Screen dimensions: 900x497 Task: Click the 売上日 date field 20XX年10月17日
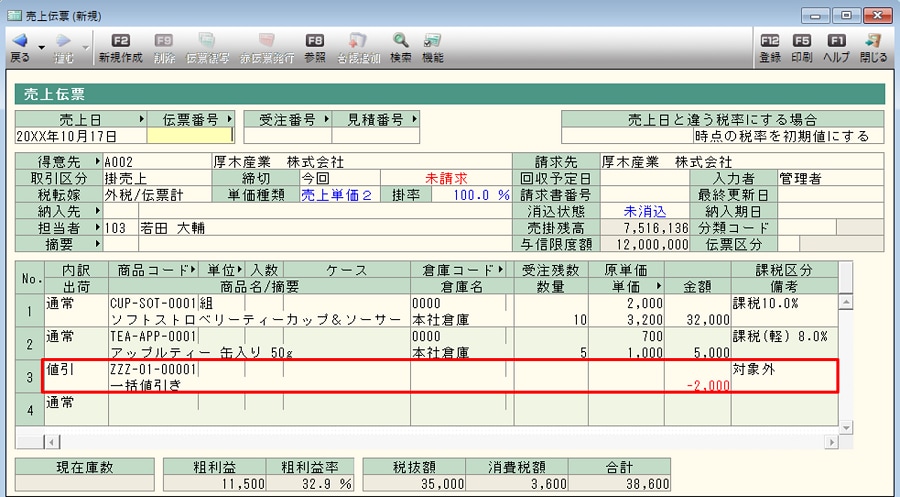point(81,135)
